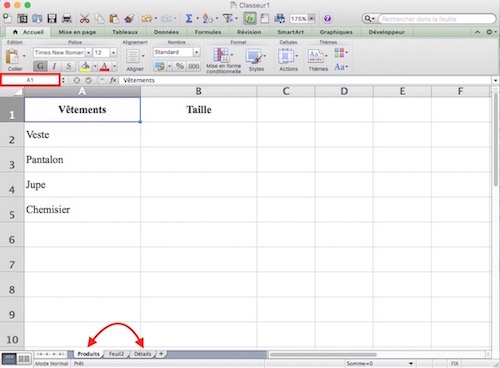Click the Cut scissors icon
This screenshot has height=368, width=500.
tap(85, 18)
